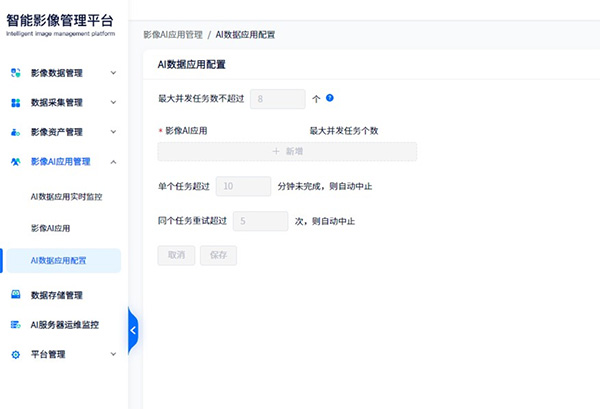
Task: Click the 影像资产管理 icon
Action: click(16, 132)
